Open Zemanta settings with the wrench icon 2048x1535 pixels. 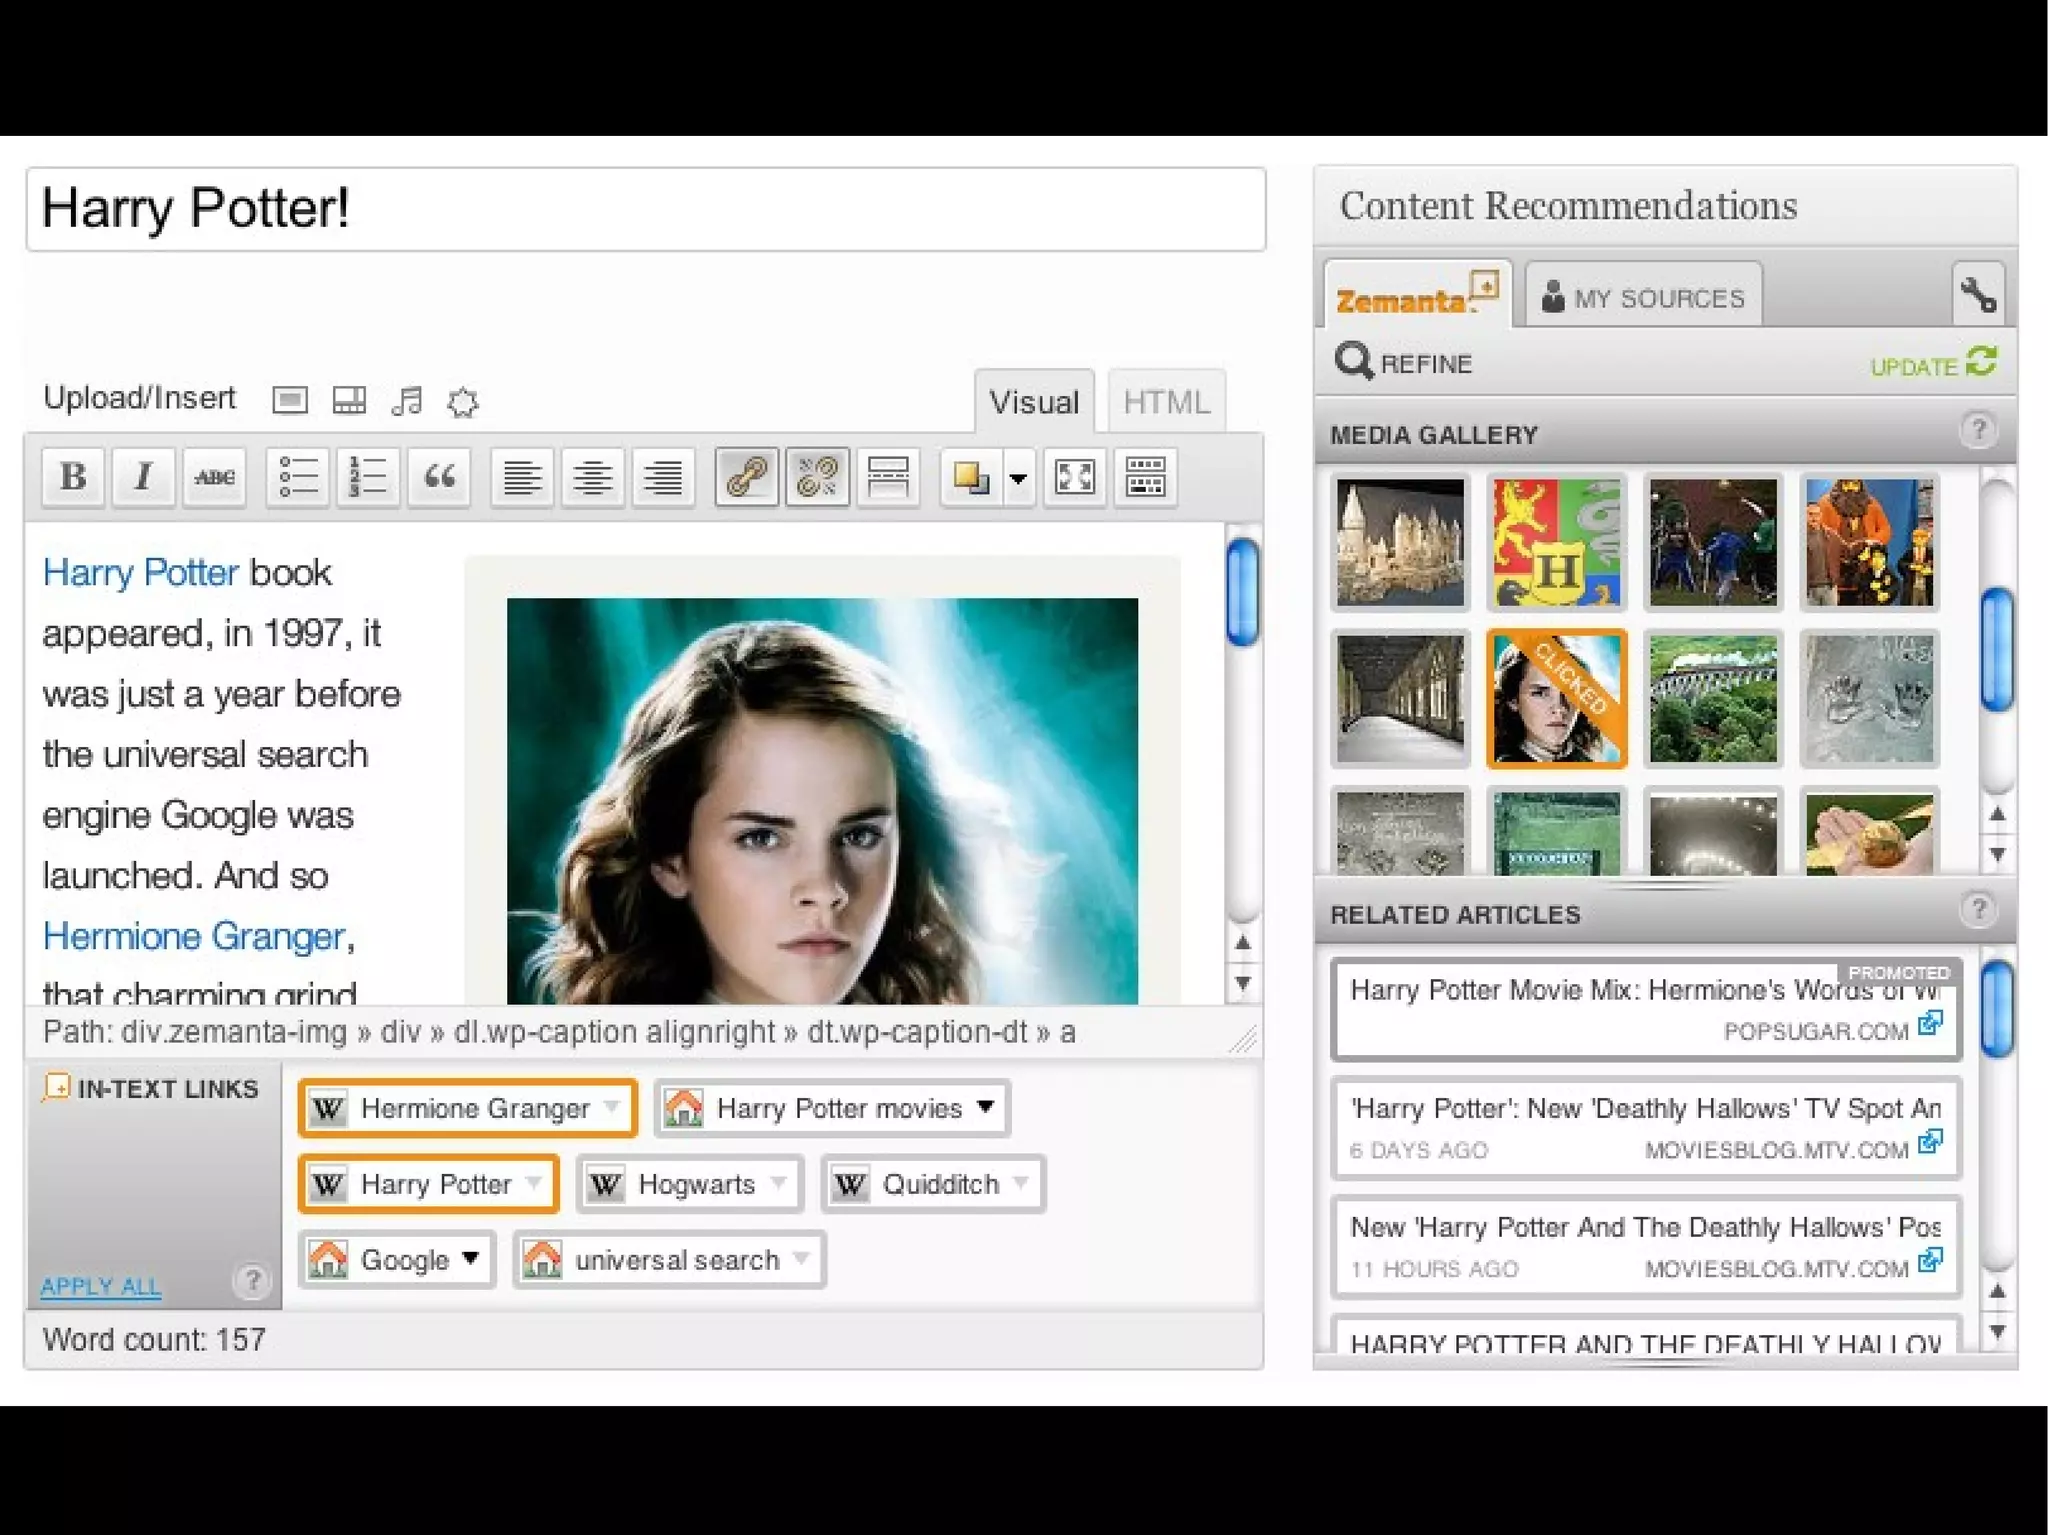coord(1977,295)
